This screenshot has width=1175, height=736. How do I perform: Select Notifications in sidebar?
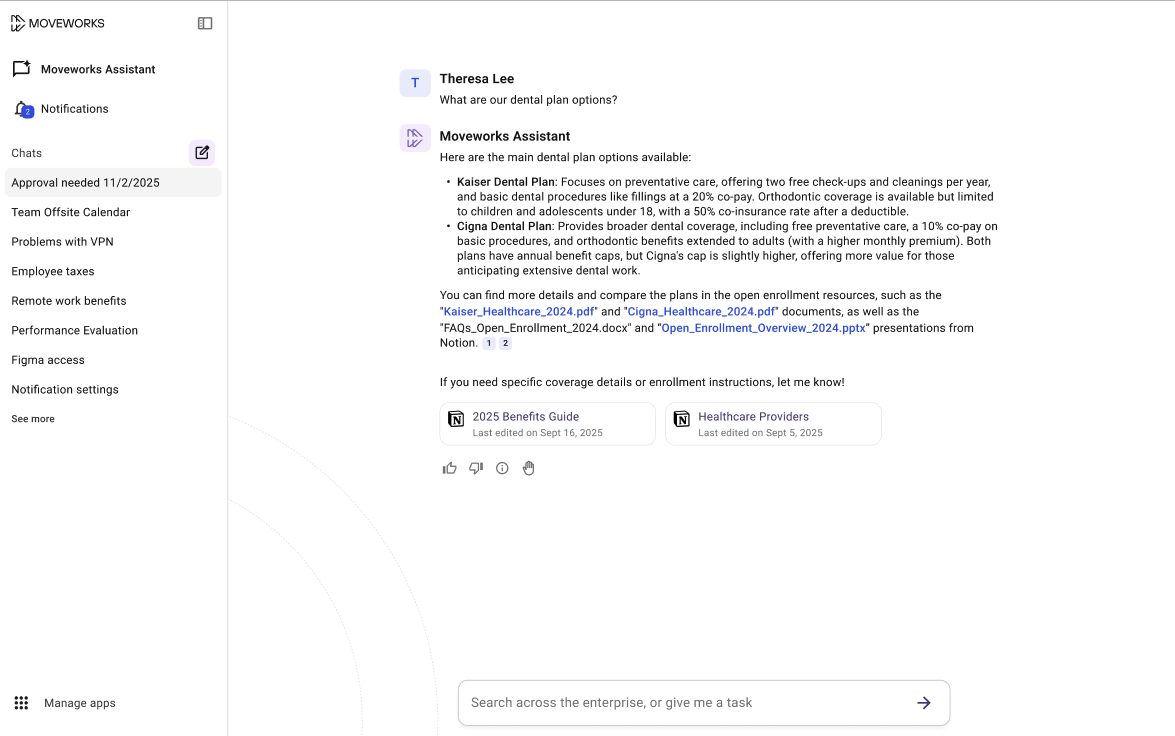point(75,109)
